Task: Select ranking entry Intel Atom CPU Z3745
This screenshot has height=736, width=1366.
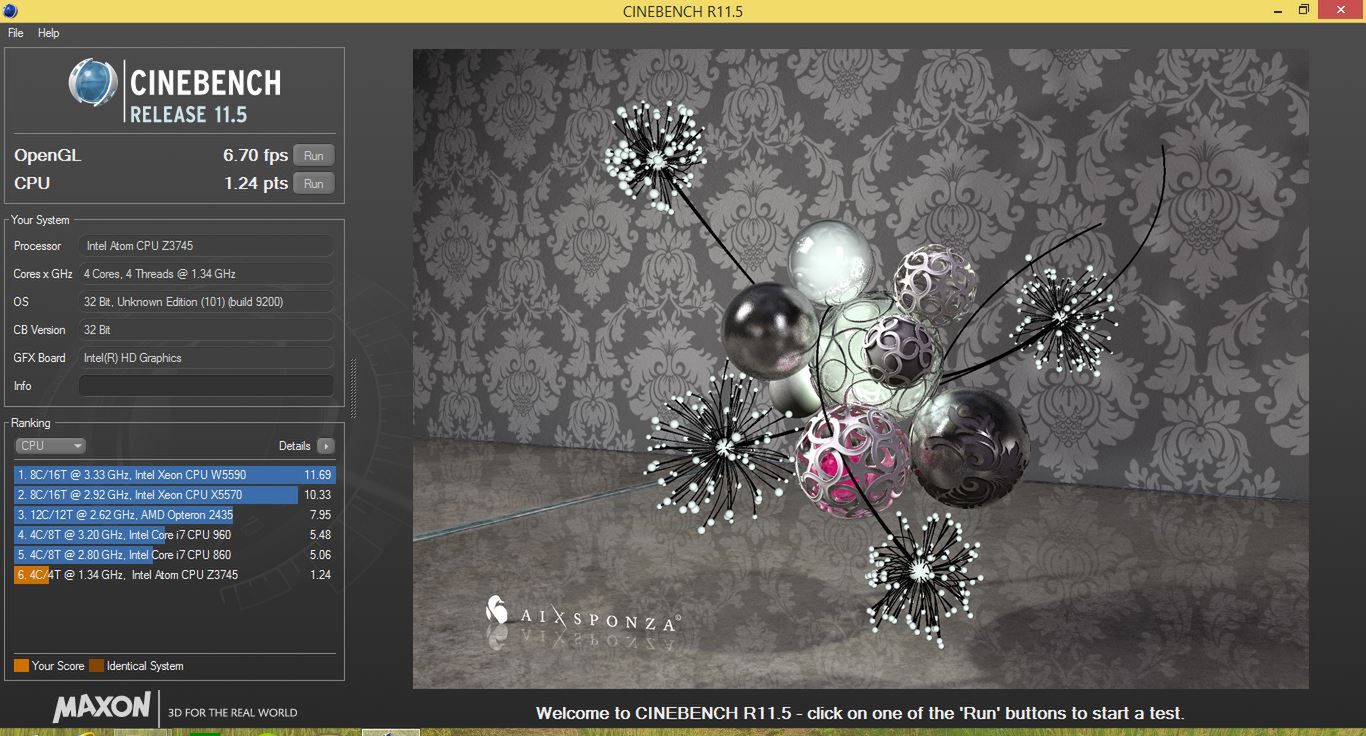Action: click(174, 575)
